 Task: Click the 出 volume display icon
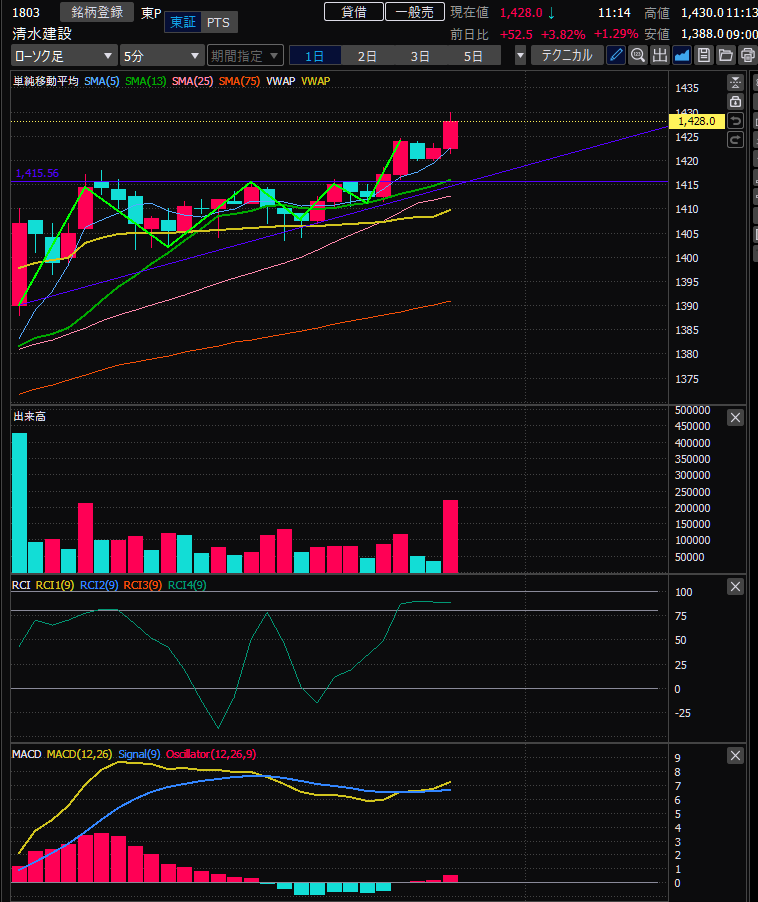click(x=660, y=55)
